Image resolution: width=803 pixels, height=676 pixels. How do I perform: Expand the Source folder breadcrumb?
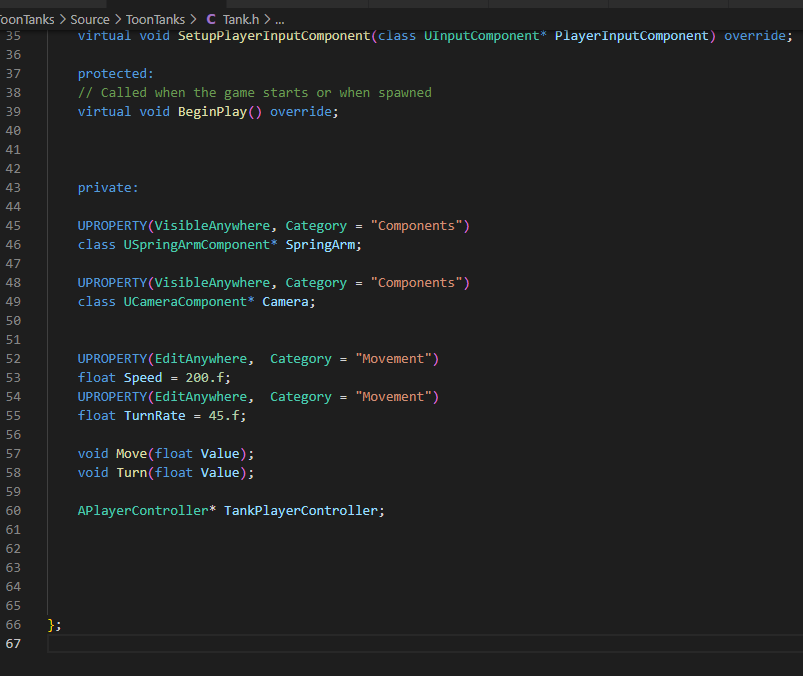[x=89, y=17]
